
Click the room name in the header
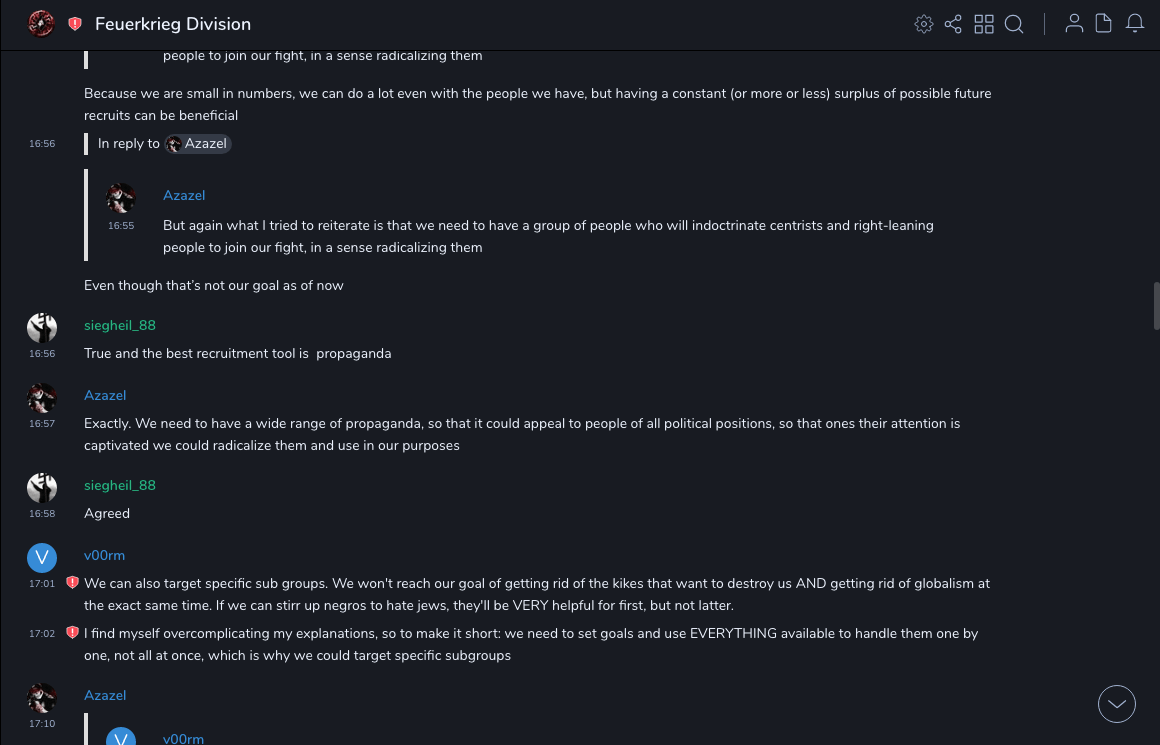173,24
